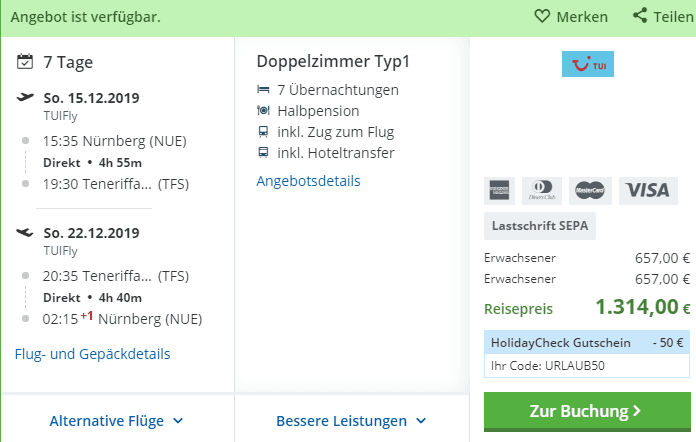Click the chevron next to Alternative Flüge
Screen dimensions: 696x442
tap(178, 421)
